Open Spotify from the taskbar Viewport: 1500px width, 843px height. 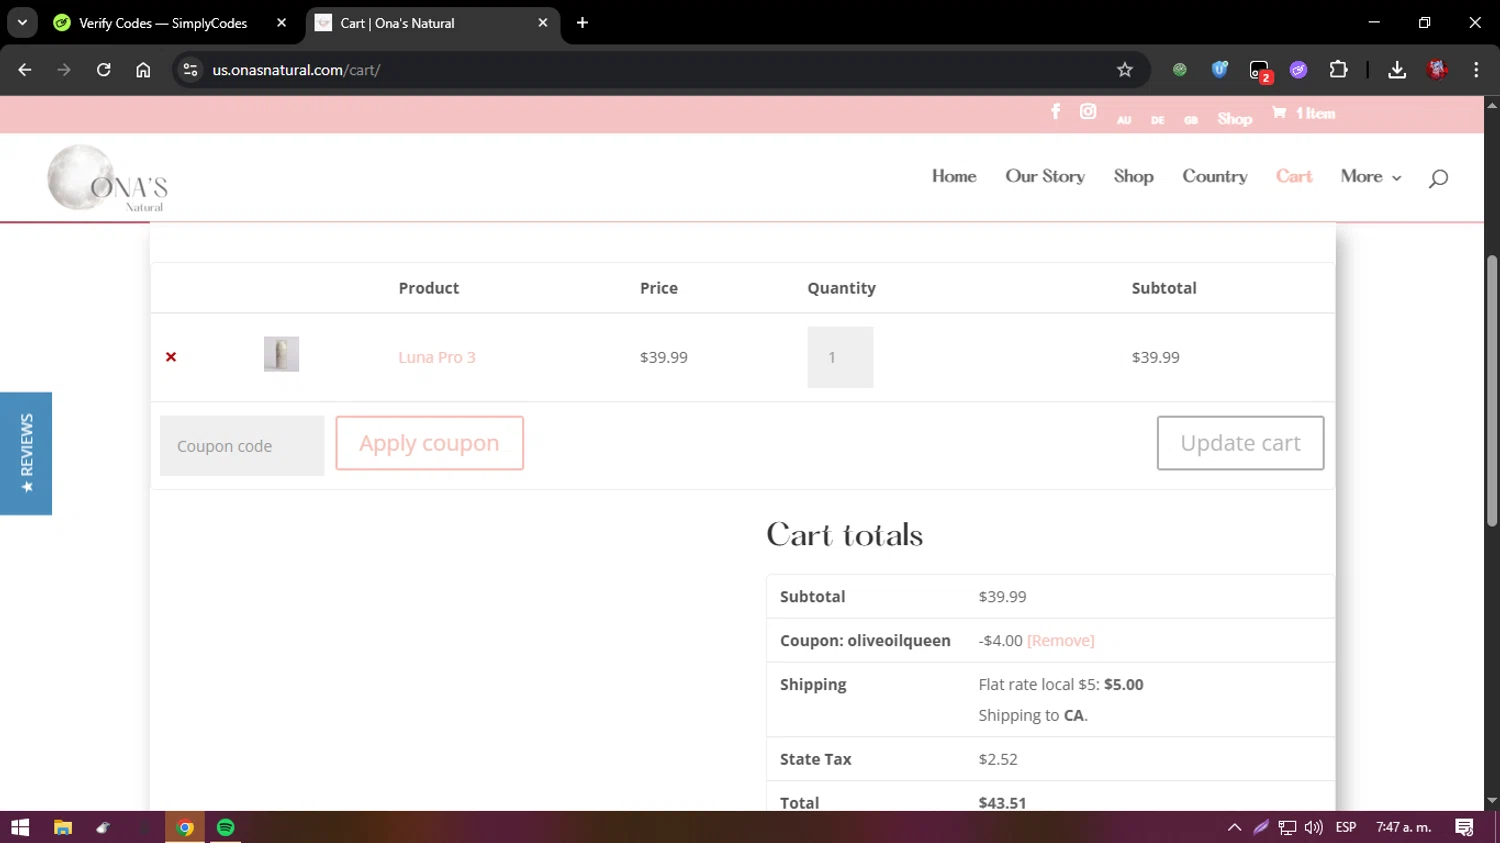pos(226,827)
